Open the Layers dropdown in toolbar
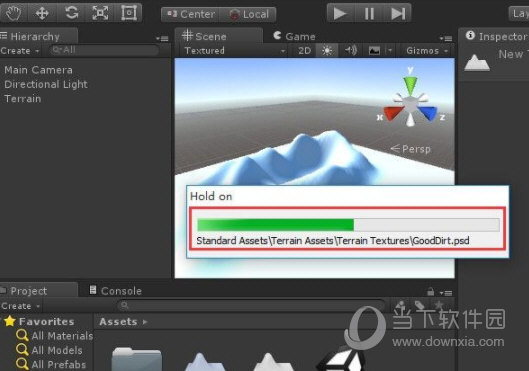The width and height of the screenshot is (529, 371). click(519, 13)
